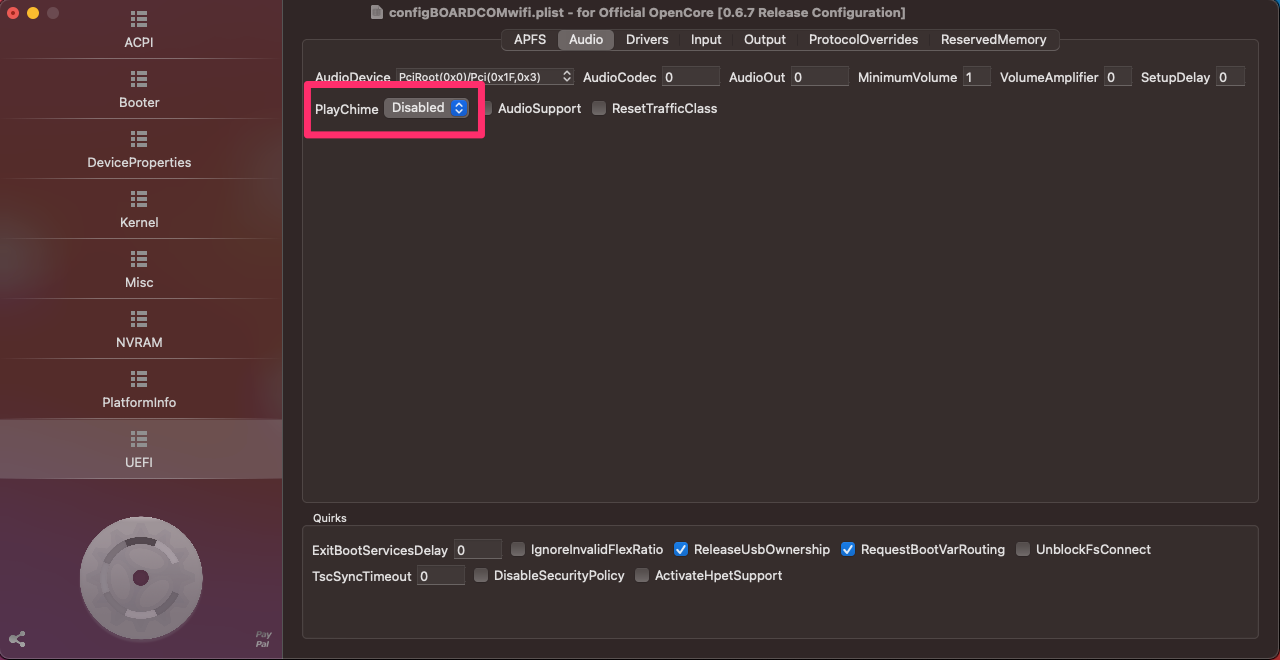Click the PlatformInfo sidebar icon
The width and height of the screenshot is (1280, 660).
139,379
